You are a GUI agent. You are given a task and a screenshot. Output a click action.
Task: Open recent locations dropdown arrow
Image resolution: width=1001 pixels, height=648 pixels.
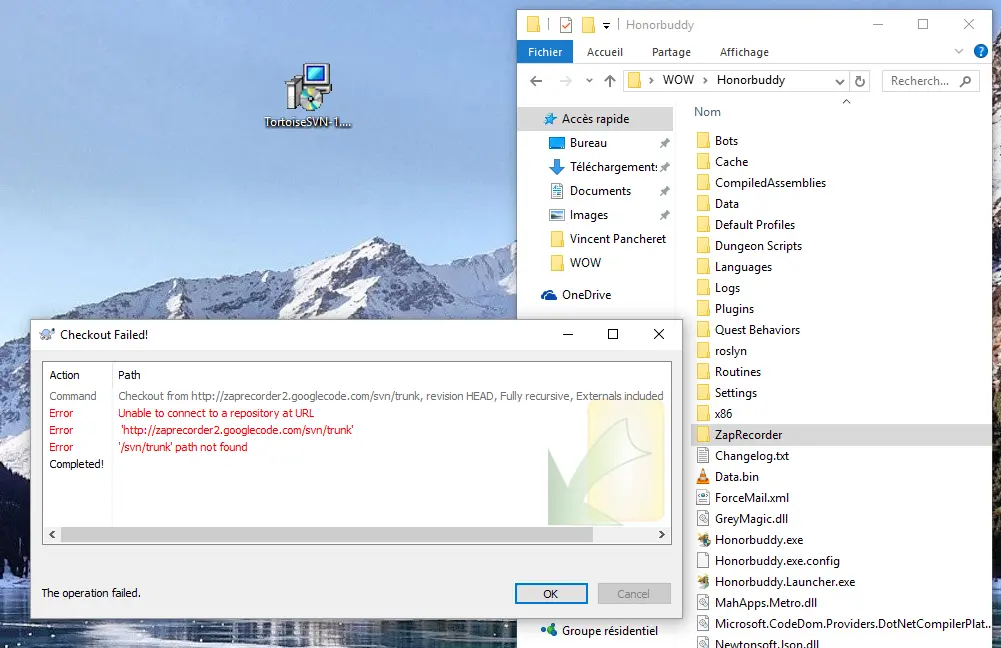(589, 81)
